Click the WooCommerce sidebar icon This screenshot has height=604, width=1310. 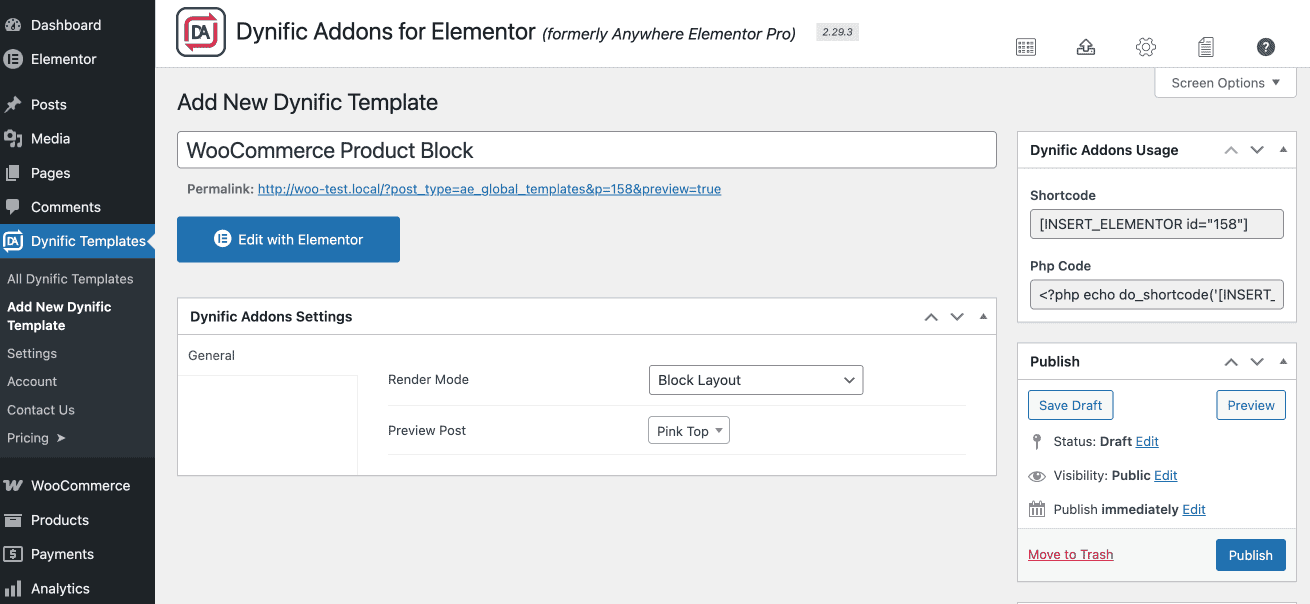point(13,485)
